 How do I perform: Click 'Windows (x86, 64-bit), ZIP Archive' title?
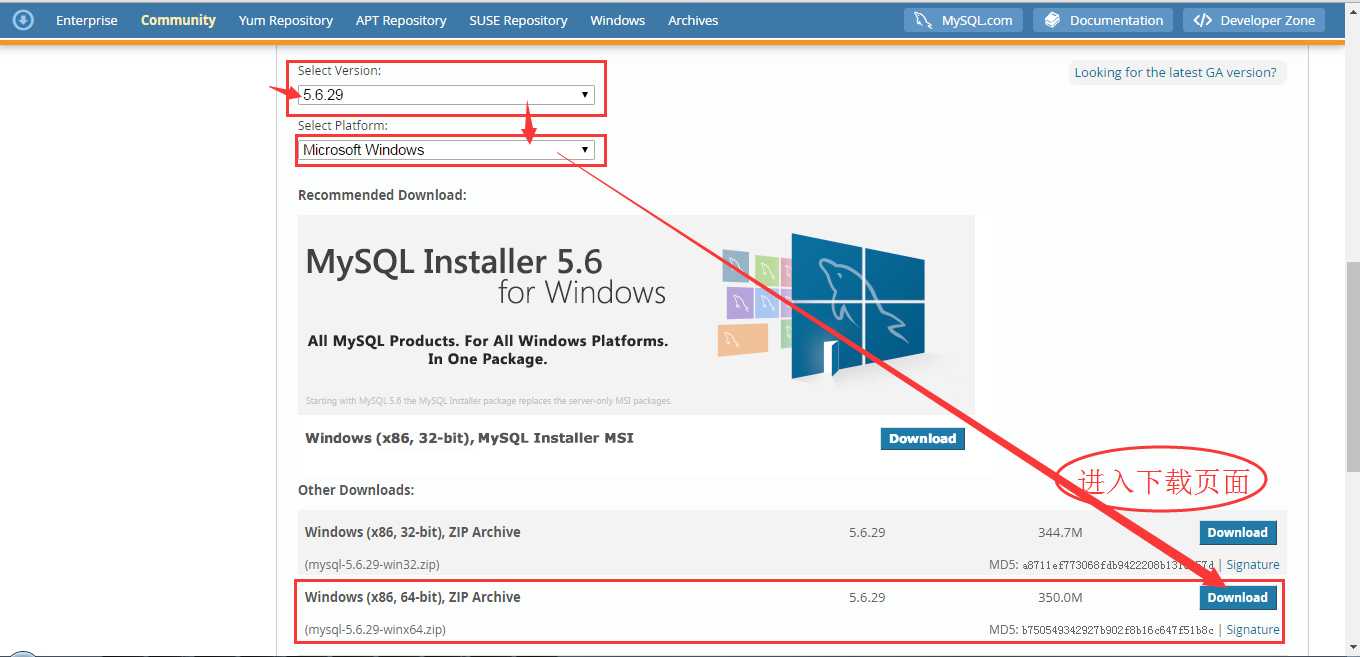[x=413, y=597]
